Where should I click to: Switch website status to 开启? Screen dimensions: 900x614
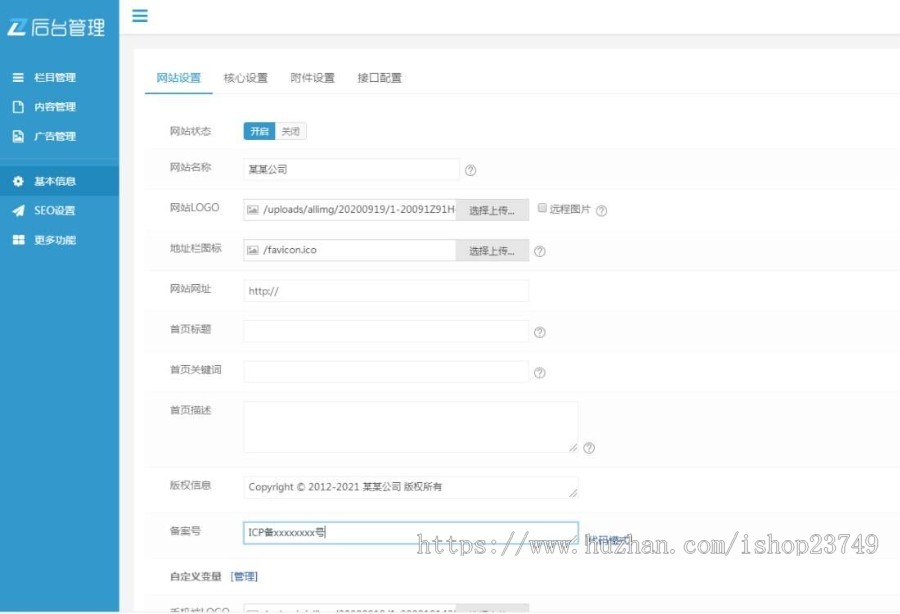259,131
